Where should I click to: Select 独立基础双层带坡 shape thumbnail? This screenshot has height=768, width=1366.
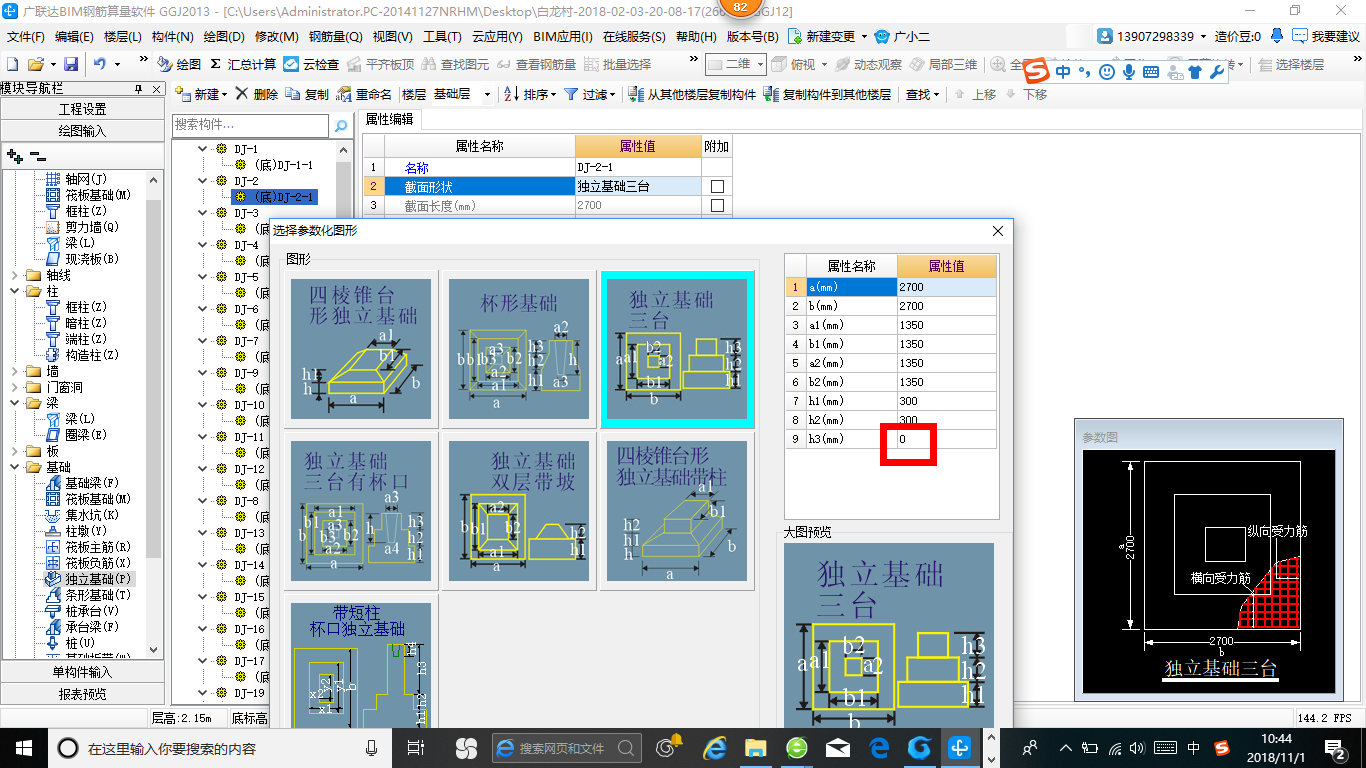click(x=519, y=511)
